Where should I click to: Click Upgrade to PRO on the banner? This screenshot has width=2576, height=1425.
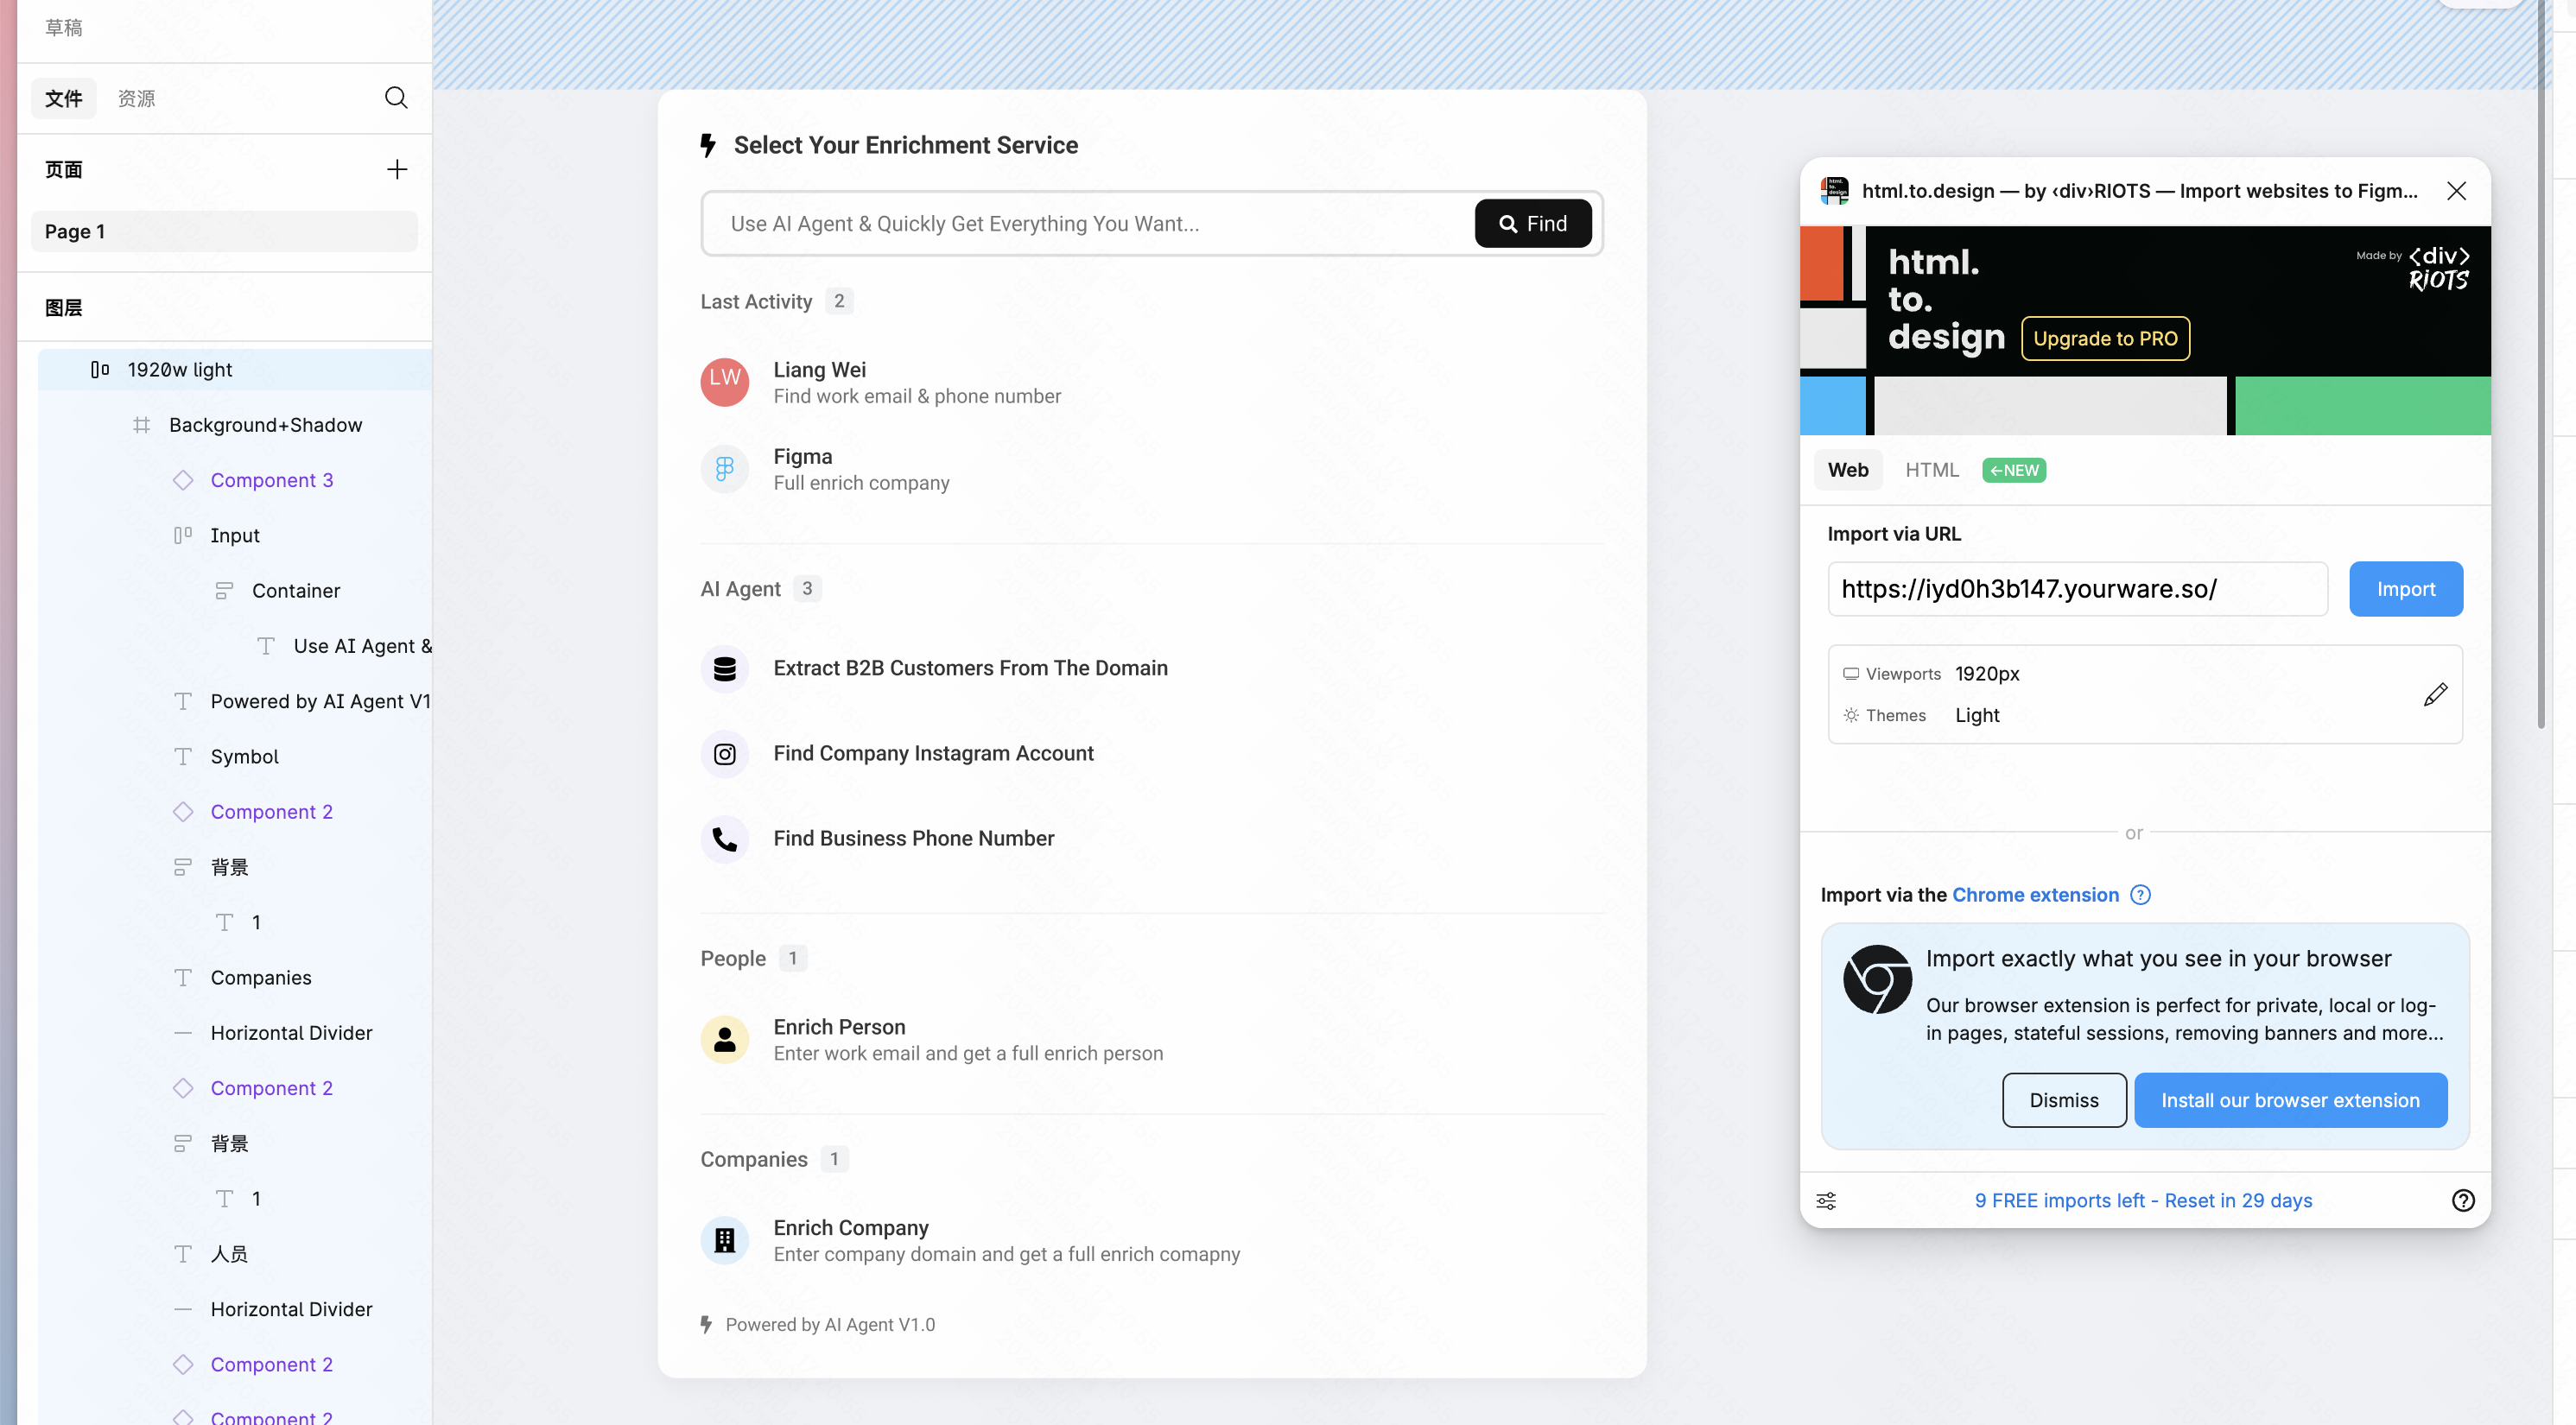pyautogui.click(x=2105, y=339)
